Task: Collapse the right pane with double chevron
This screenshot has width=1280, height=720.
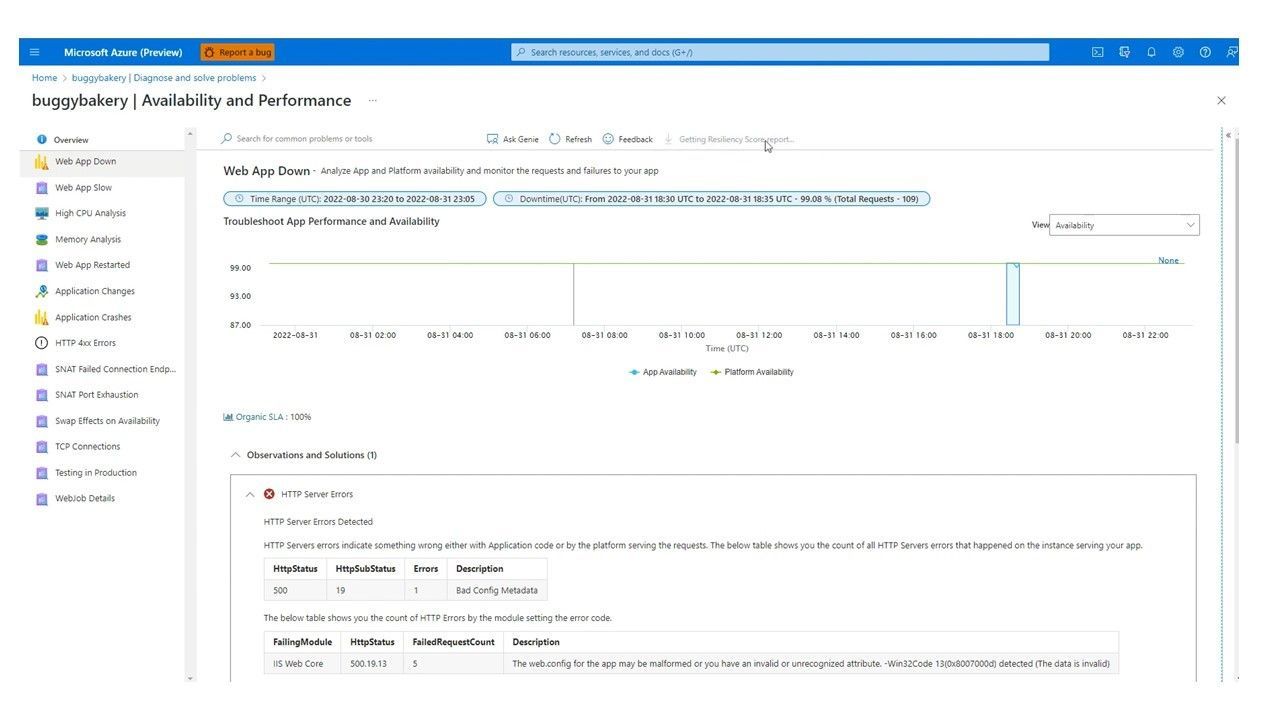Action: [1228, 135]
